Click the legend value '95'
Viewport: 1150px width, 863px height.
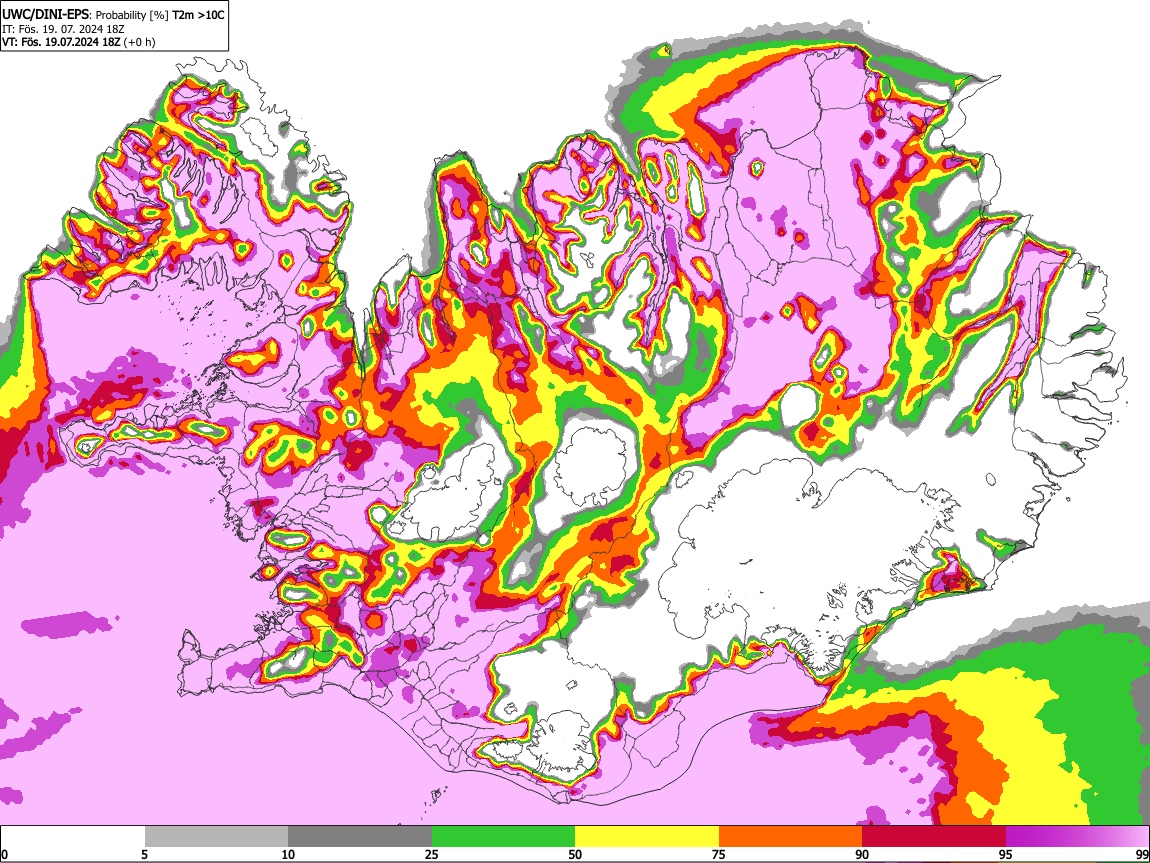pos(1006,854)
